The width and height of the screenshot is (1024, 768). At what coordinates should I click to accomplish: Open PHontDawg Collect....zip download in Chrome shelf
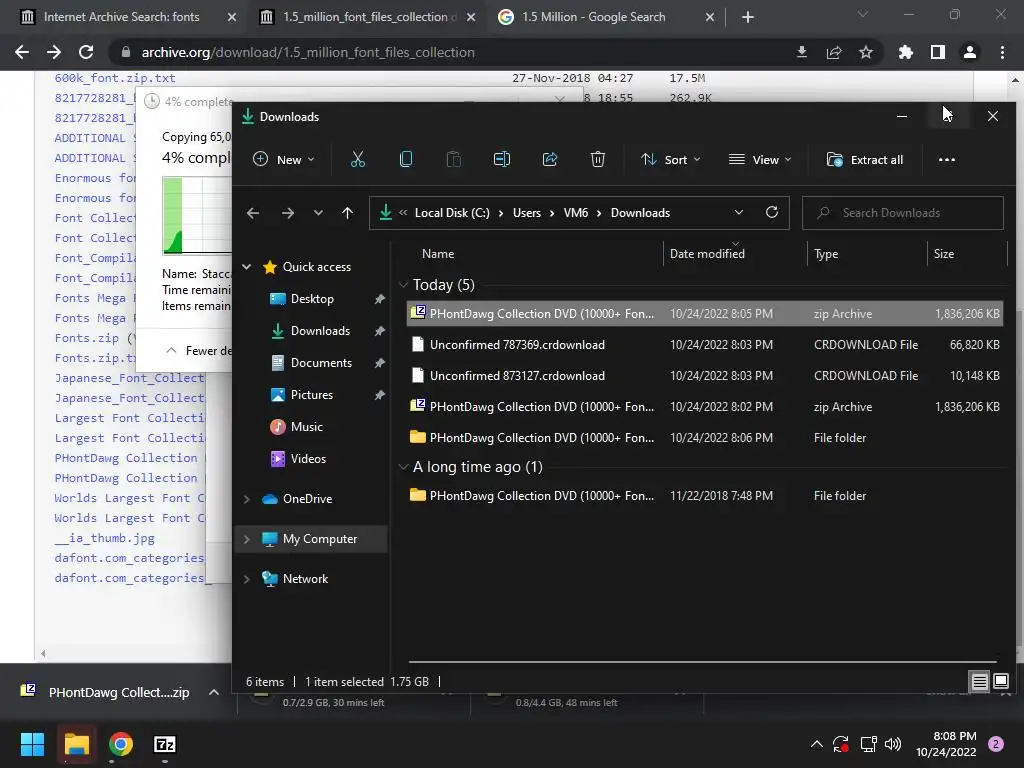tap(106, 692)
